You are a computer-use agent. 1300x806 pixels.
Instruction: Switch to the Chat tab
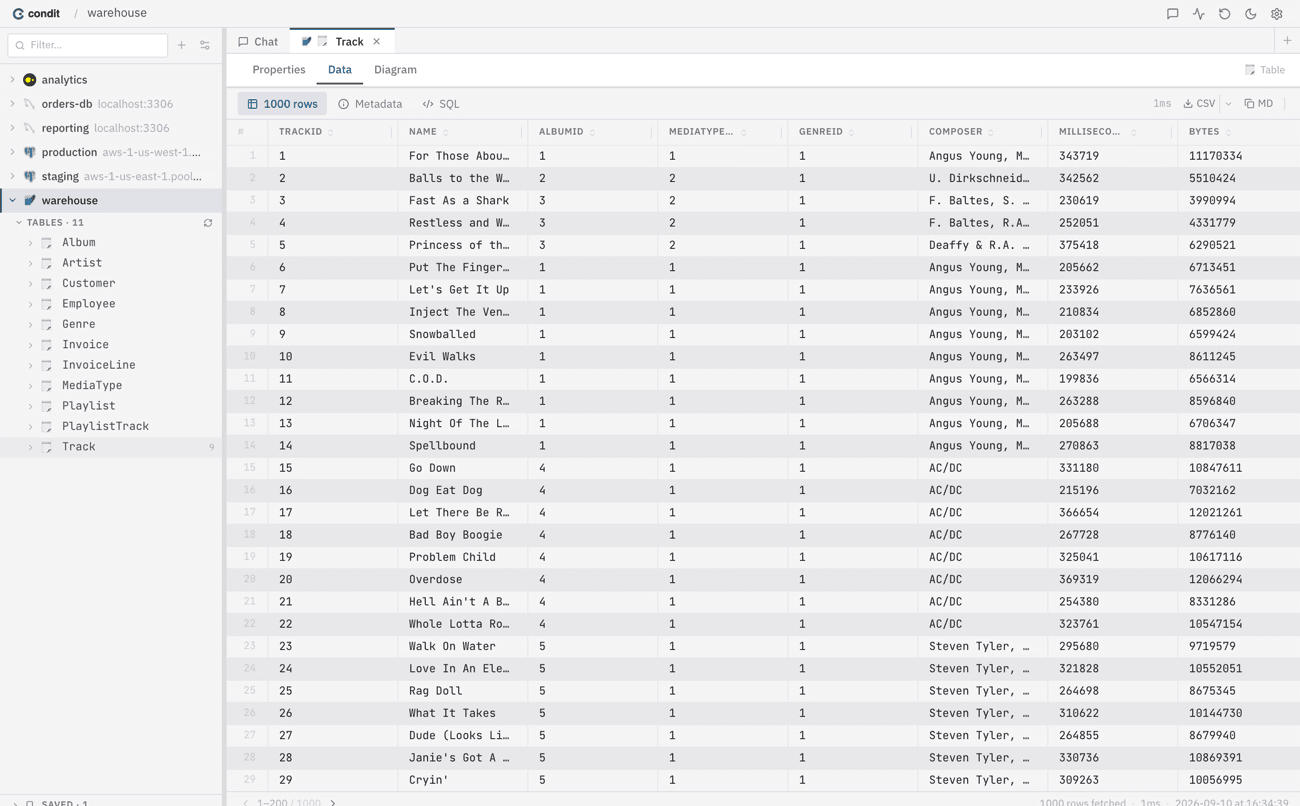pyautogui.click(x=258, y=42)
